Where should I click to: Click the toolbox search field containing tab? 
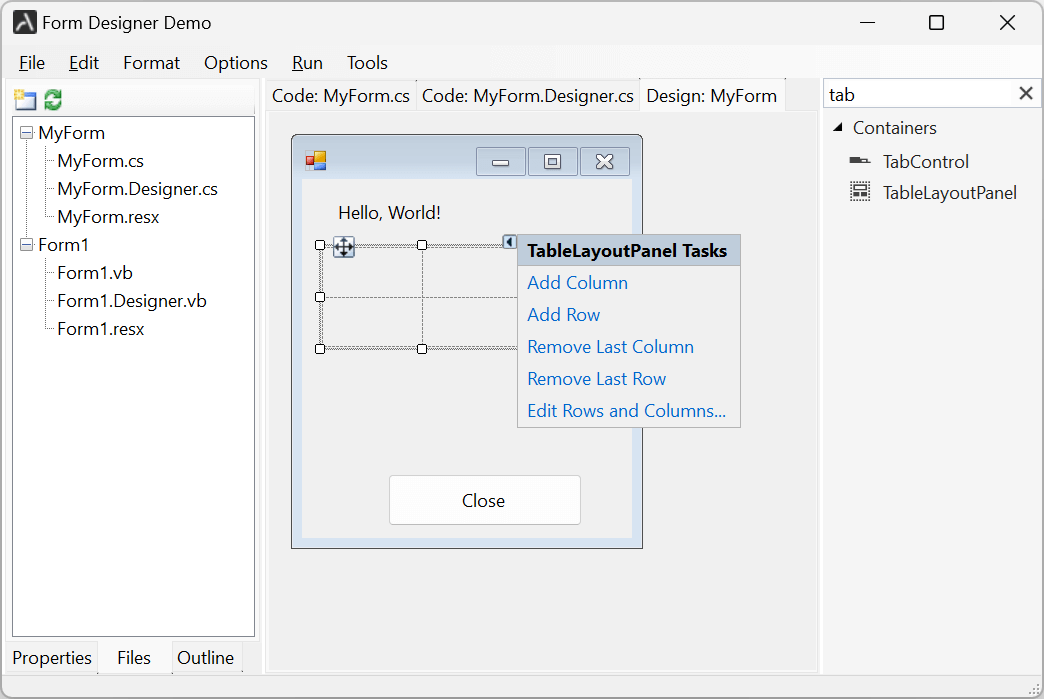pos(919,94)
